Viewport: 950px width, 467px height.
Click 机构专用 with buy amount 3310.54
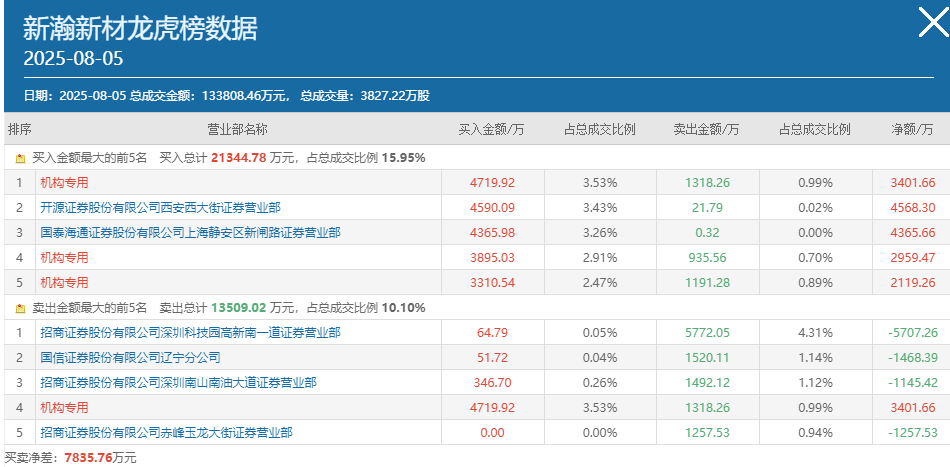(64, 282)
